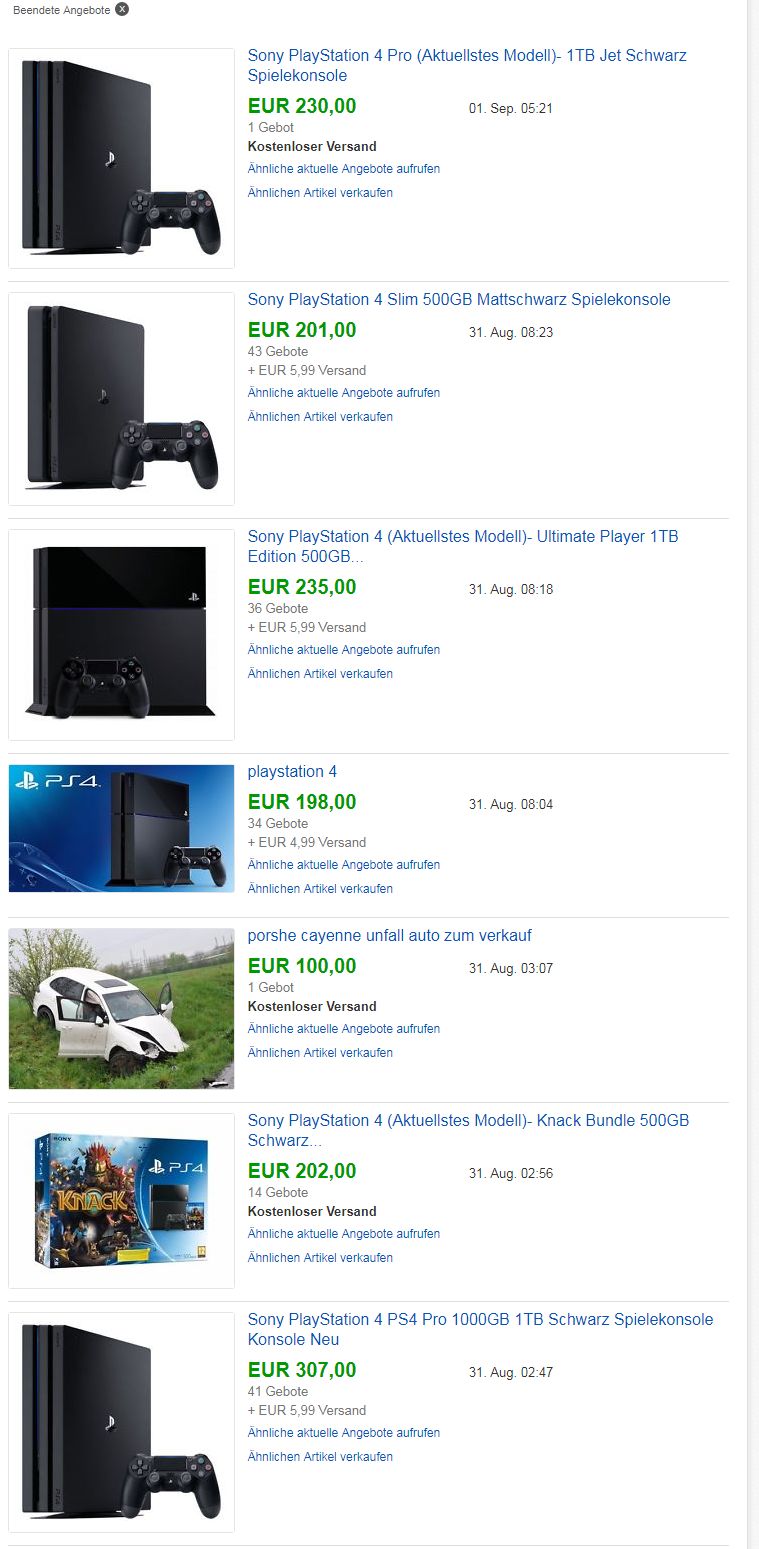Click 'Ähnlichen Artikel verkaufen' under Knack Bundle listing
The image size is (759, 1549).
pos(320,1258)
